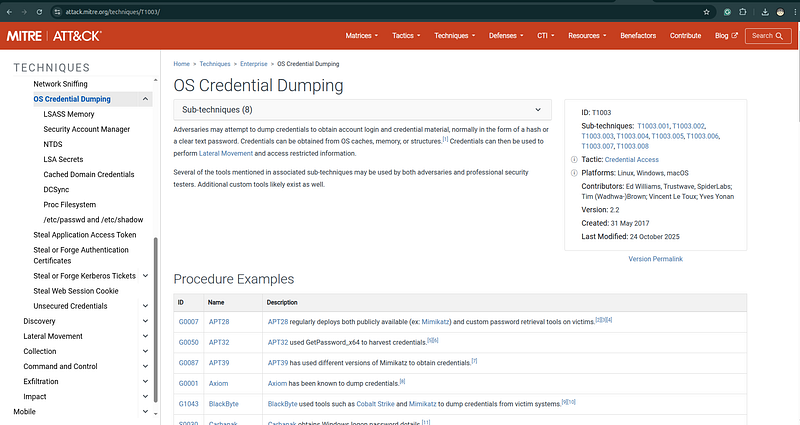The image size is (800, 425).
Task: Open the browser downloads icon
Action: [765, 12]
